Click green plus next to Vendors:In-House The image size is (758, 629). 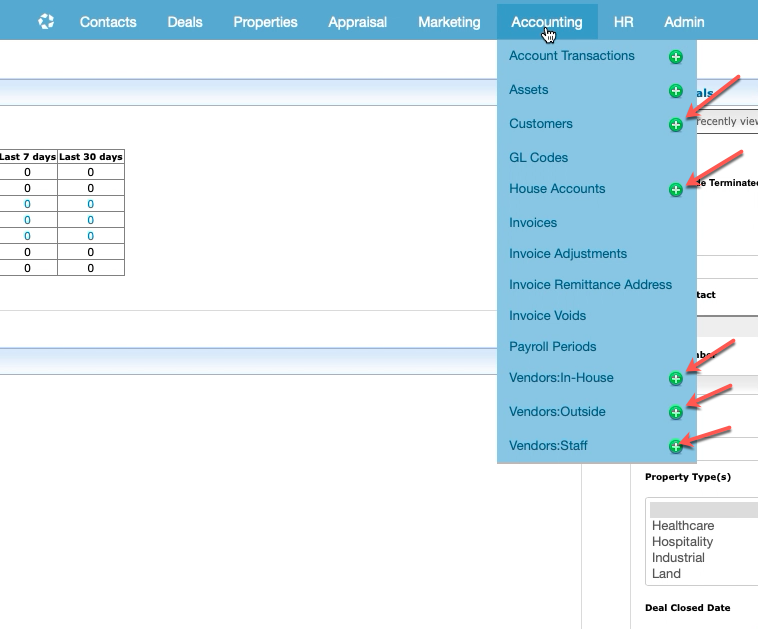click(x=676, y=379)
